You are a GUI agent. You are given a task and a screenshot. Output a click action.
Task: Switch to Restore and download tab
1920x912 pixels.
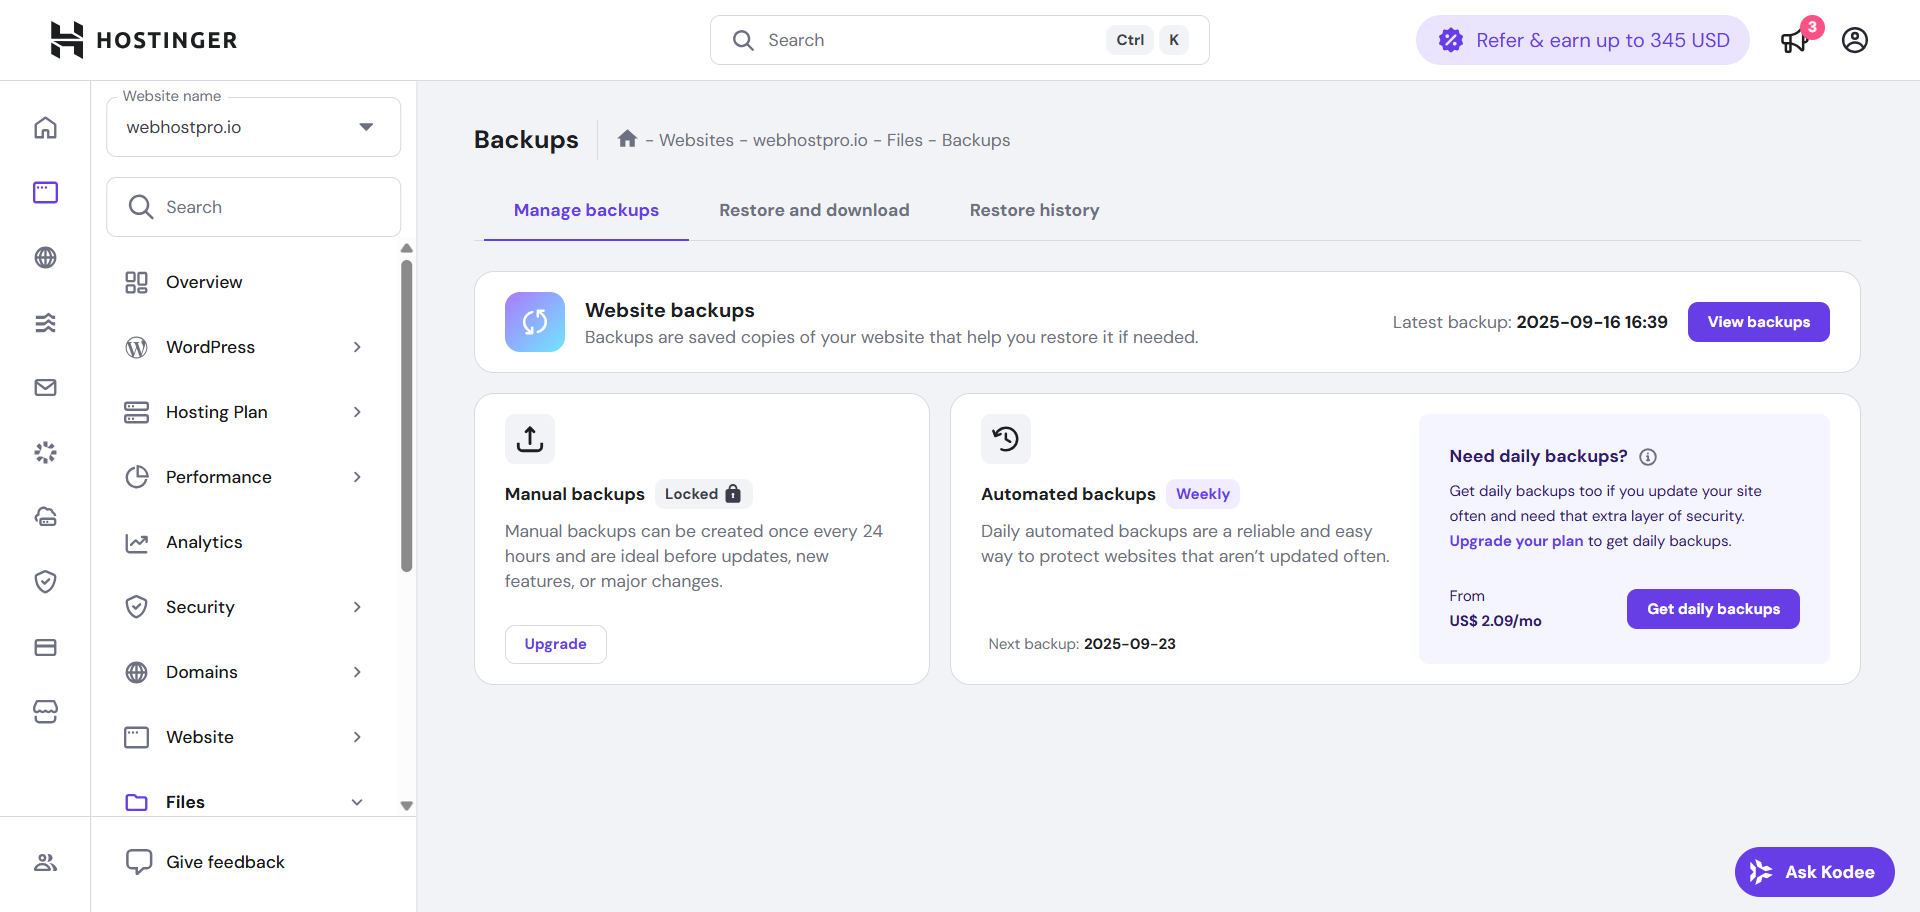(814, 210)
